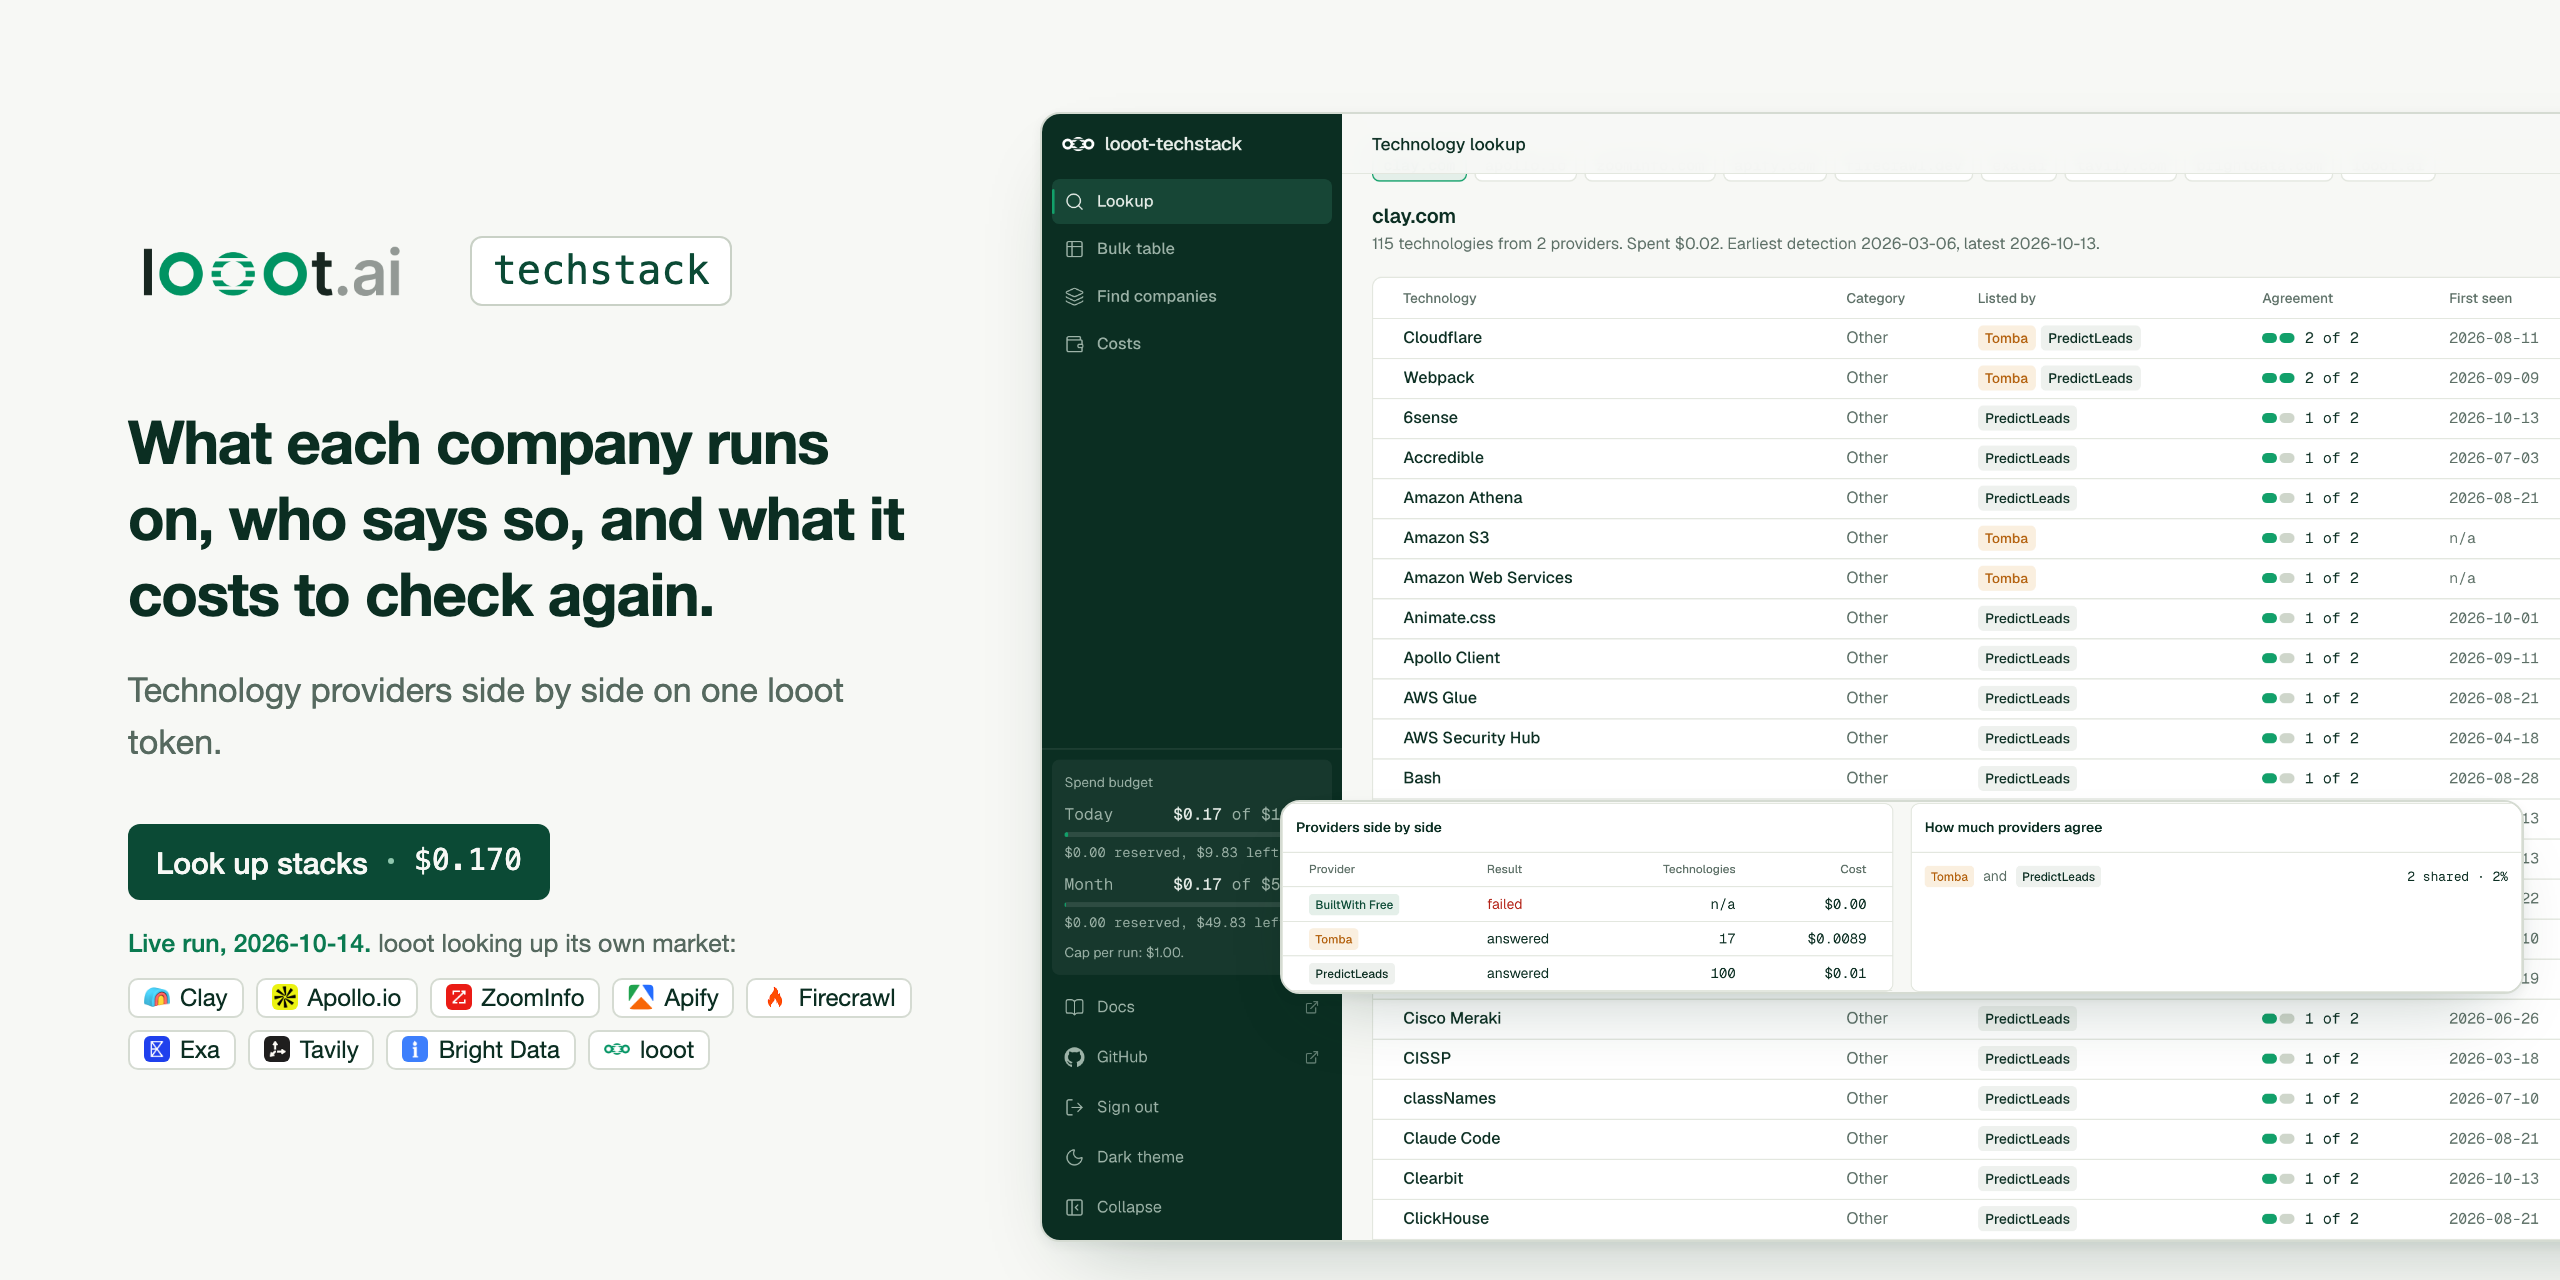The width and height of the screenshot is (2560, 1280).
Task: Click Tomba tag in Webpack row
Action: pos(2006,378)
